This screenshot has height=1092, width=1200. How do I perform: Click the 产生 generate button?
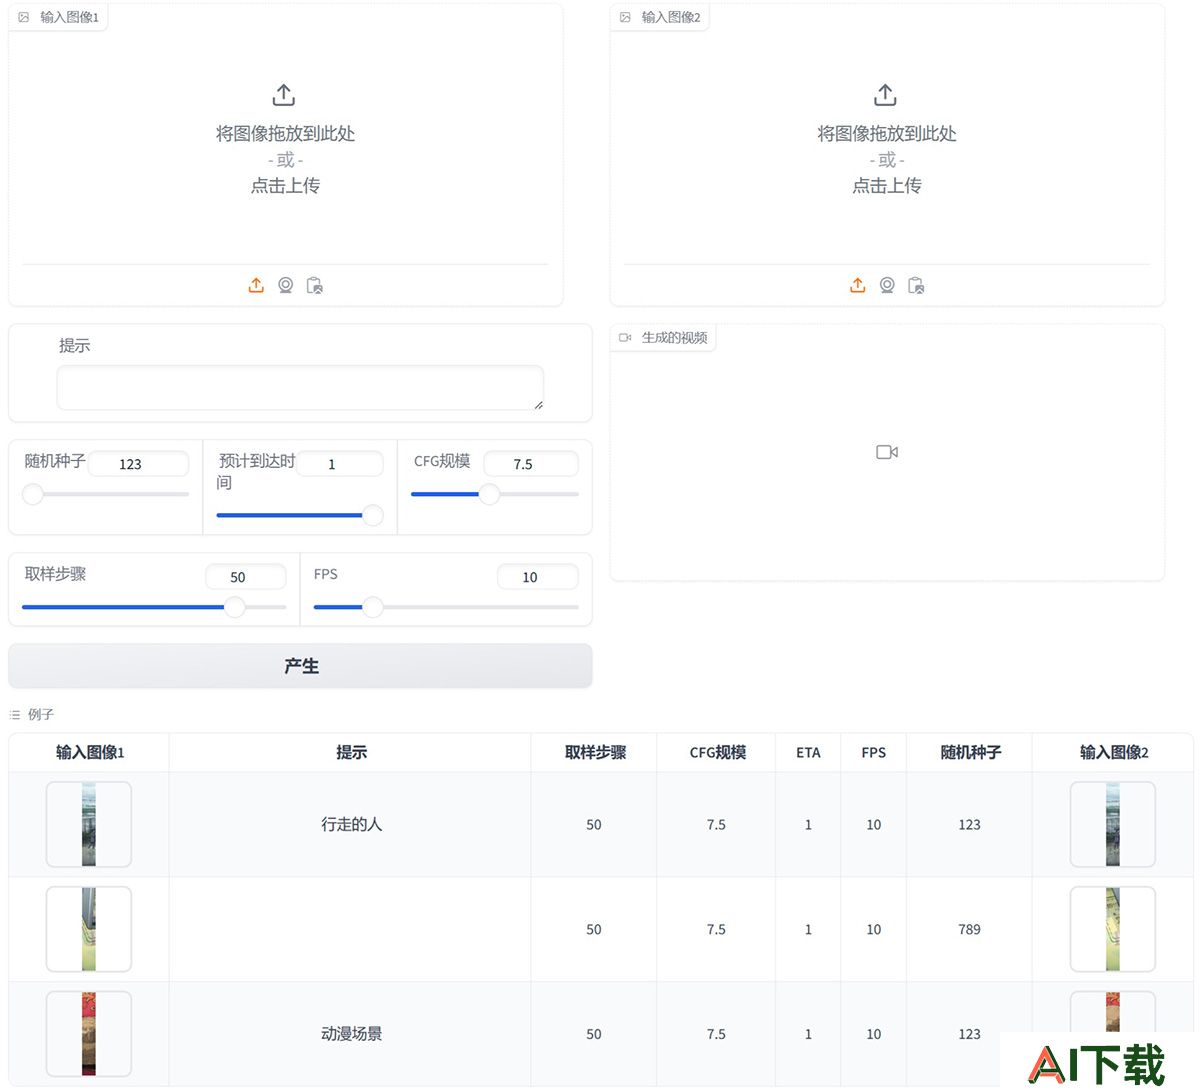pyautogui.click(x=300, y=666)
